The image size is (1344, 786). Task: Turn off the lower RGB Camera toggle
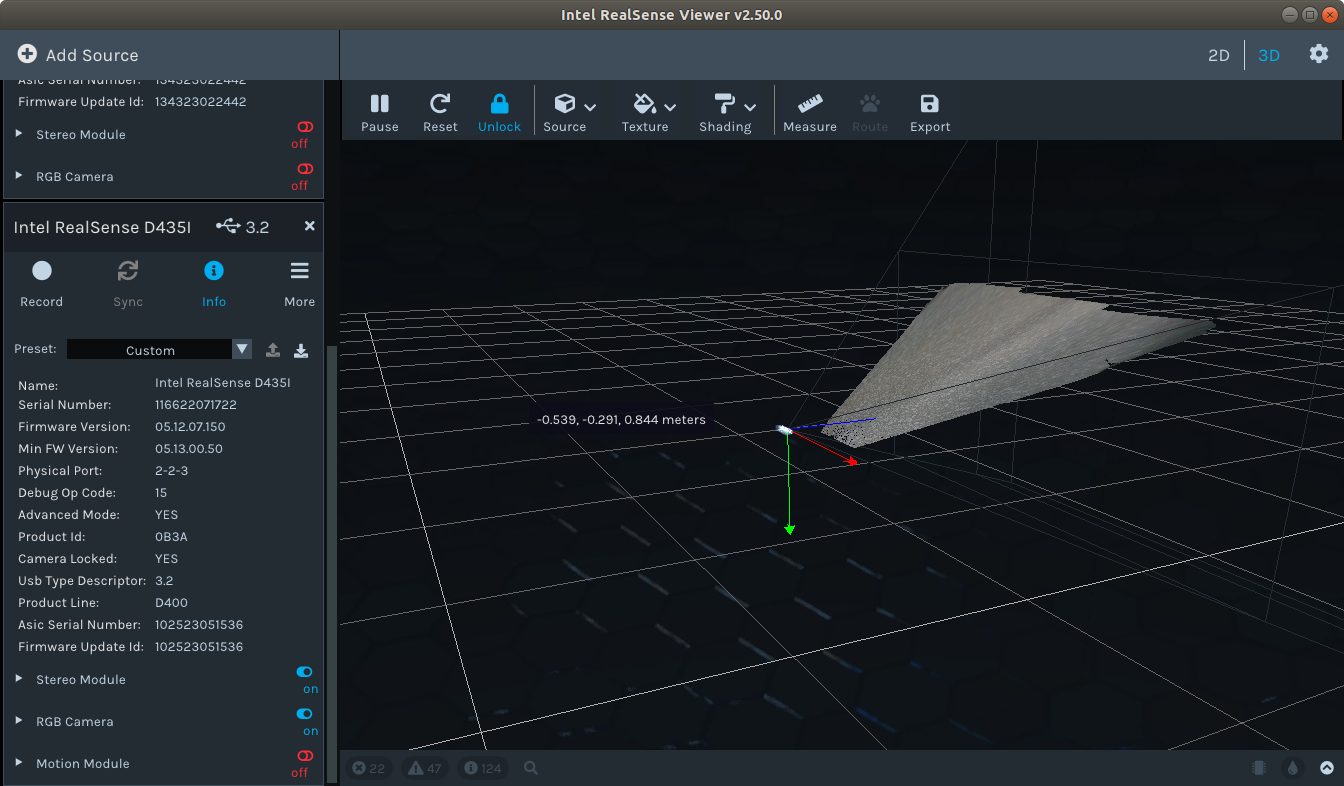coord(305,714)
